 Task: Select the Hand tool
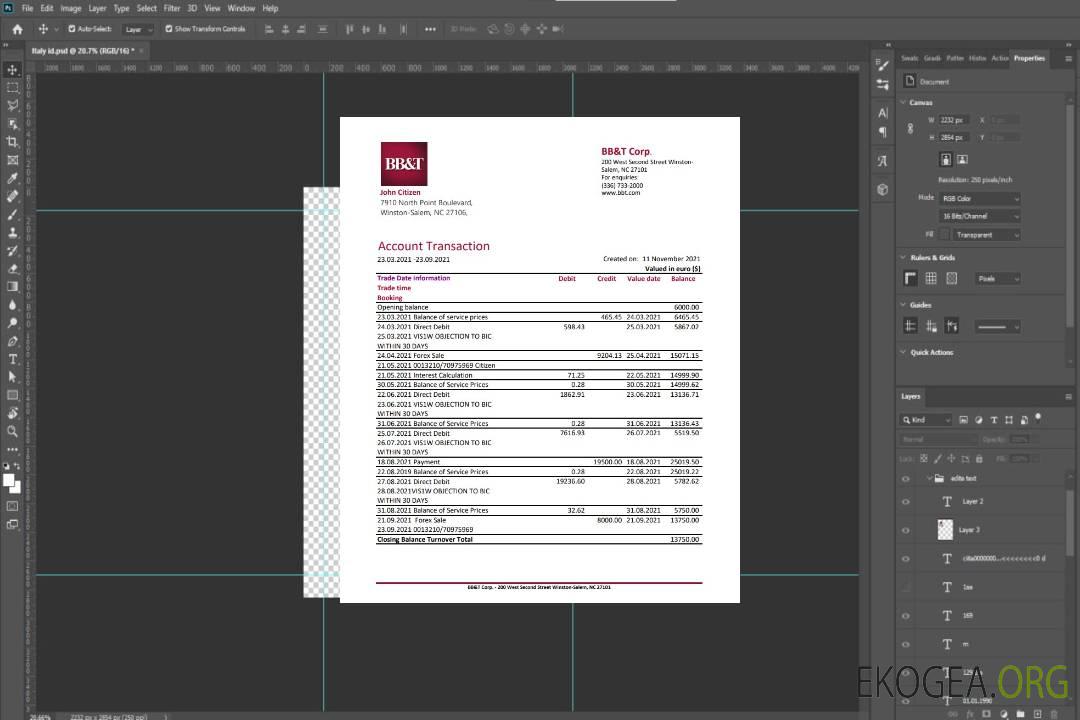(12, 413)
